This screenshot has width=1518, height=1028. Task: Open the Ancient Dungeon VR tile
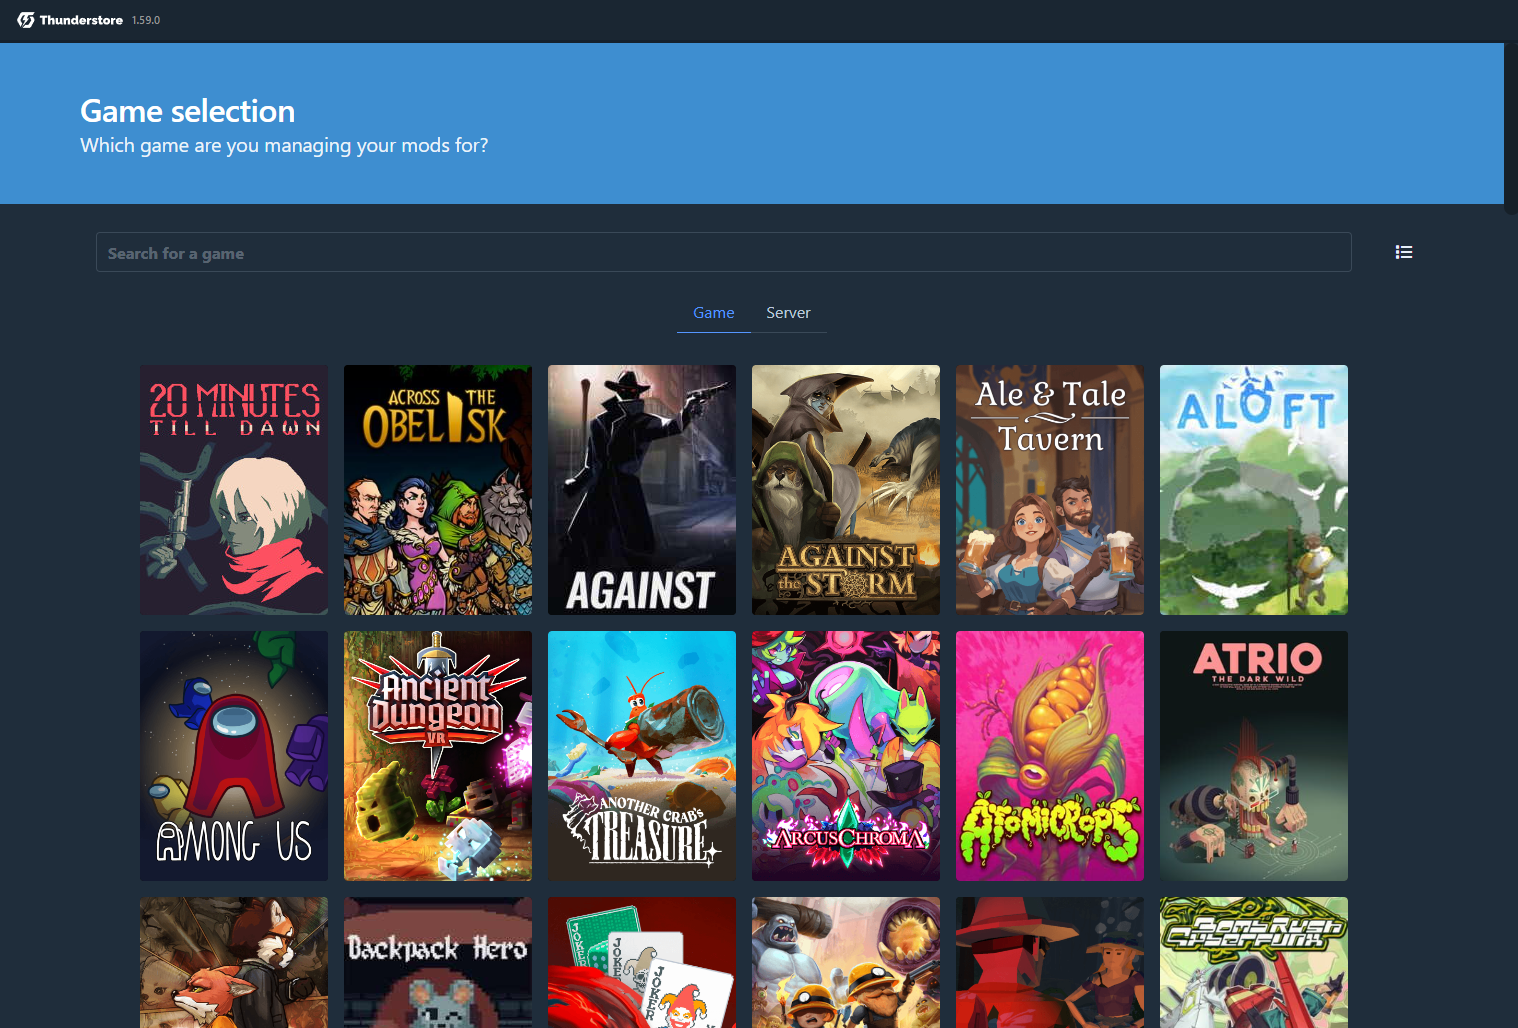click(x=438, y=756)
